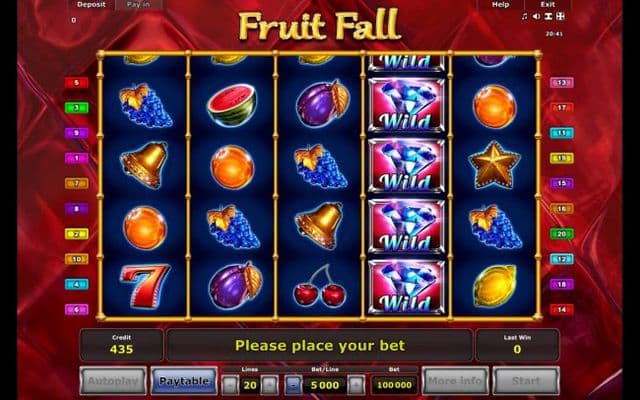Click the gold star symbol
This screenshot has width=640, height=400.
point(494,165)
